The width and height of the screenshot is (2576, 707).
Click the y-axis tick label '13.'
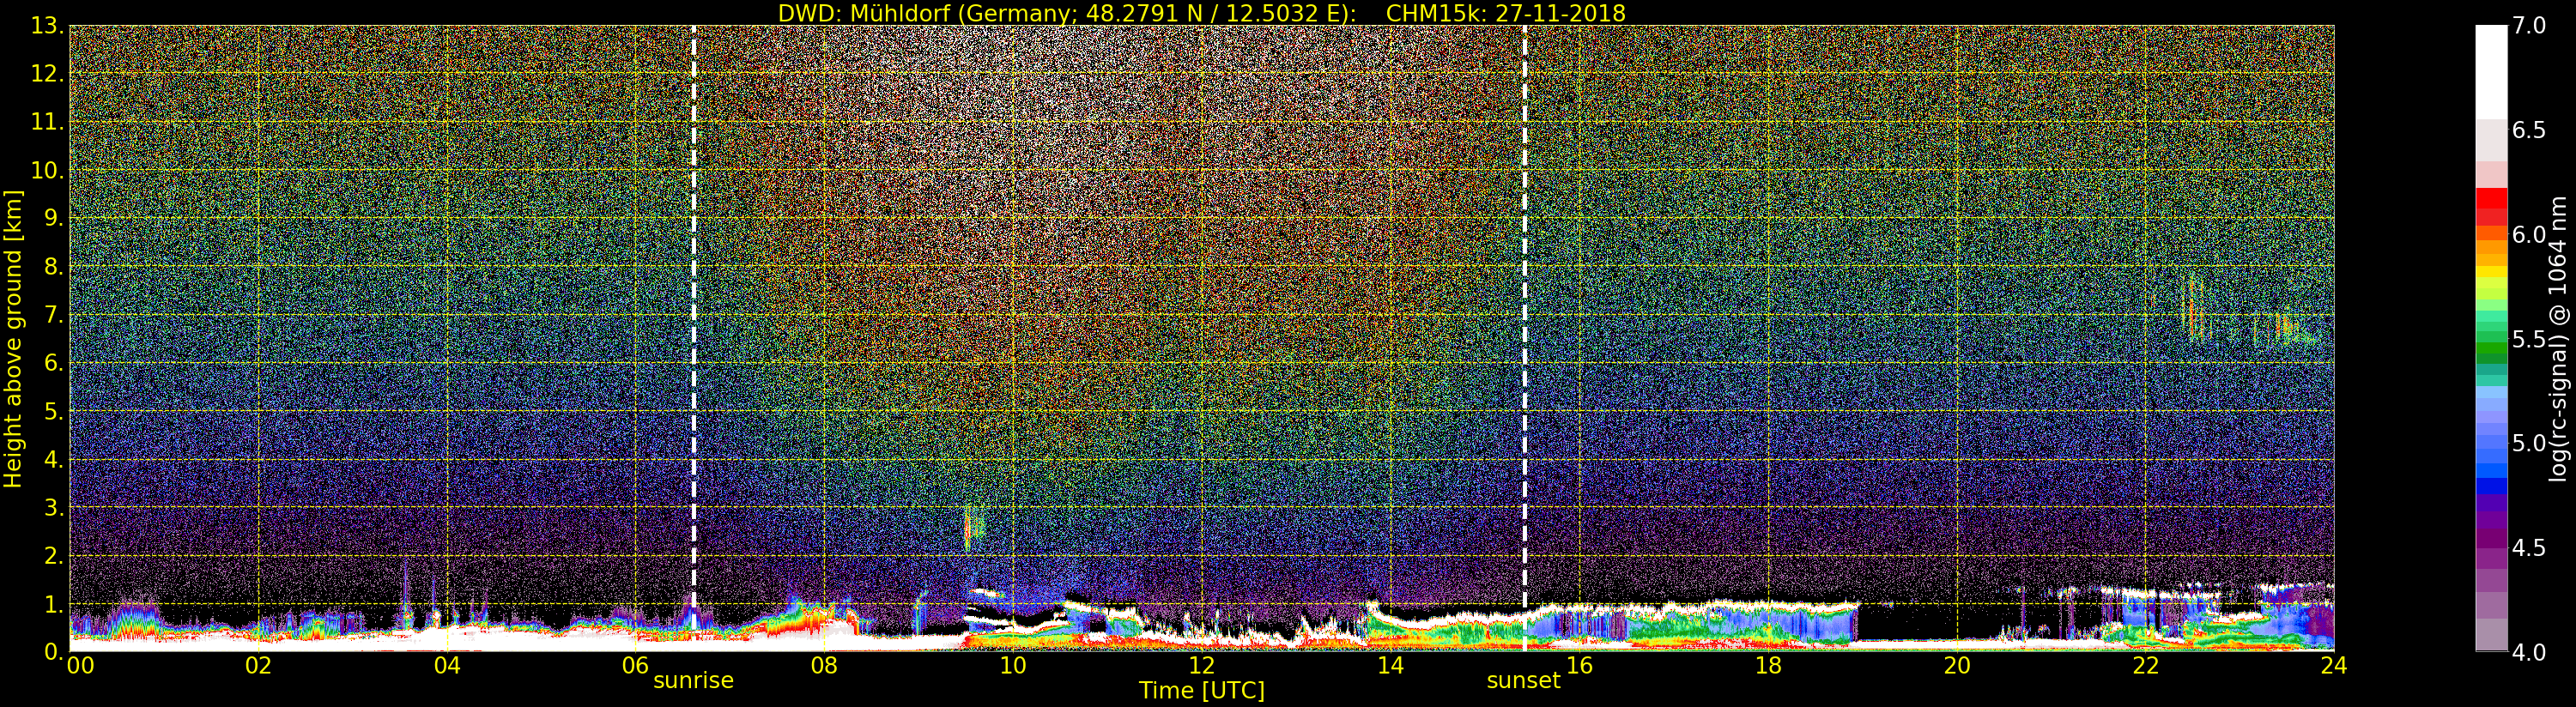(x=47, y=26)
